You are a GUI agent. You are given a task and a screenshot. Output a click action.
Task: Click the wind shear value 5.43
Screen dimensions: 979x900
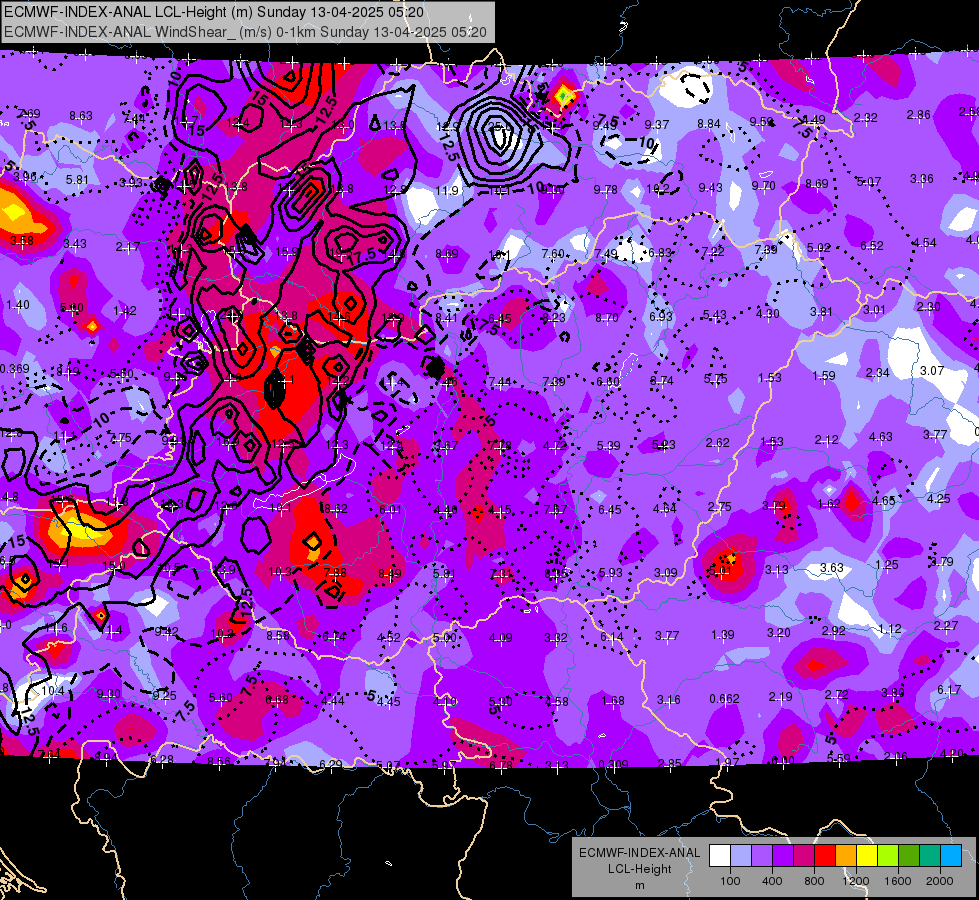click(715, 315)
